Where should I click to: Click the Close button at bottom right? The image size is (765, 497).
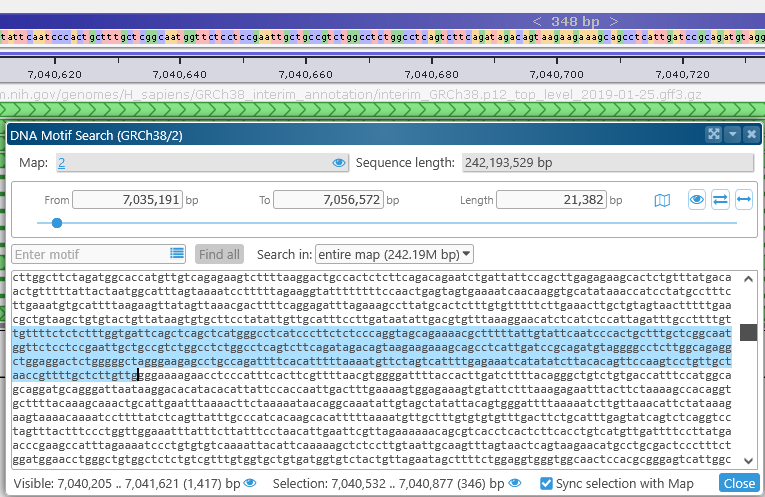pos(739,483)
